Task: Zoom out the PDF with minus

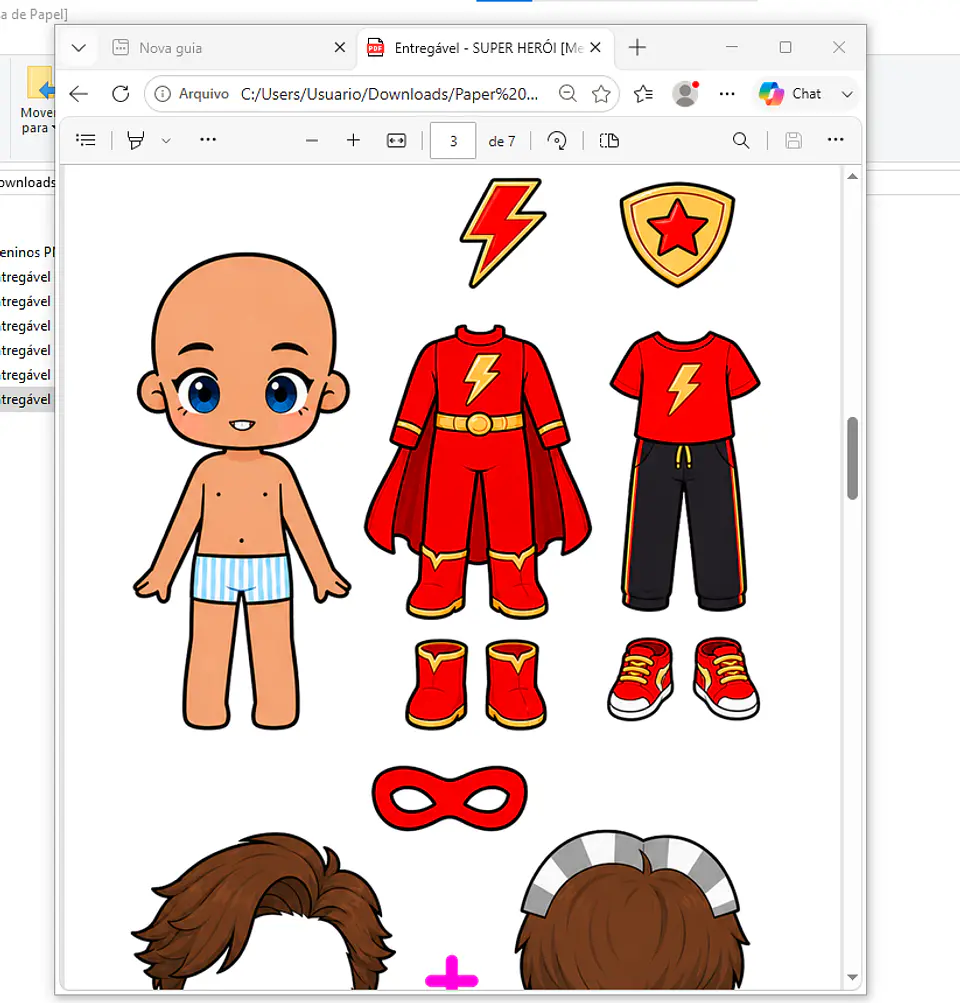Action: (x=312, y=141)
